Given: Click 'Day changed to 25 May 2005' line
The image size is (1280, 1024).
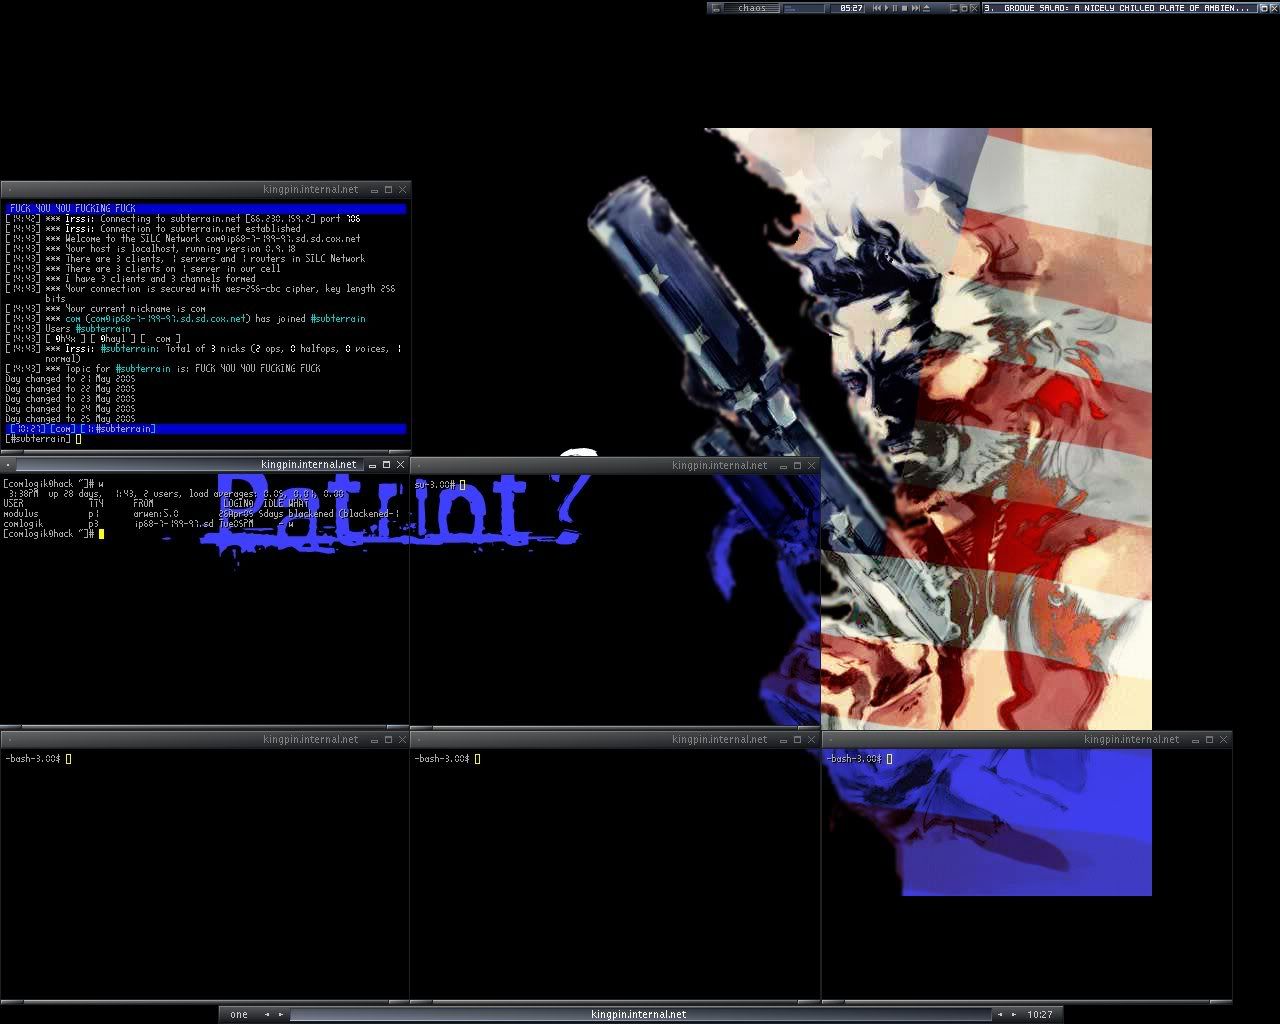Looking at the screenshot, I should click(70, 419).
